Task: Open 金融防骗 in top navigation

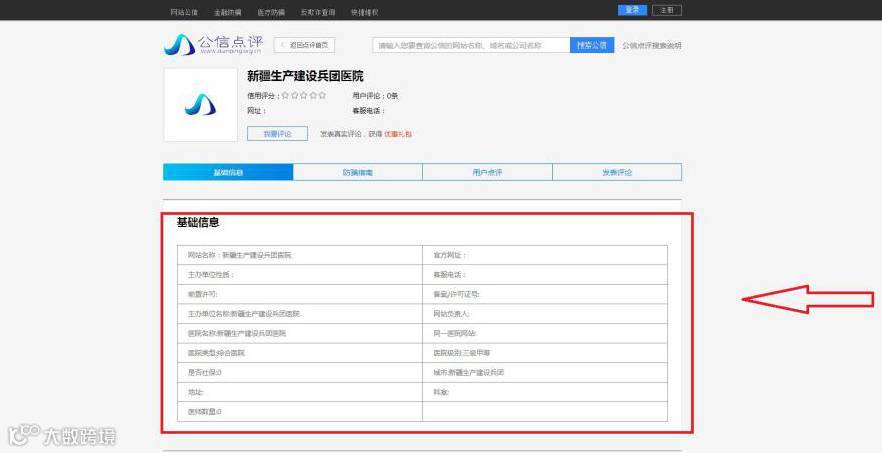Action: point(227,12)
